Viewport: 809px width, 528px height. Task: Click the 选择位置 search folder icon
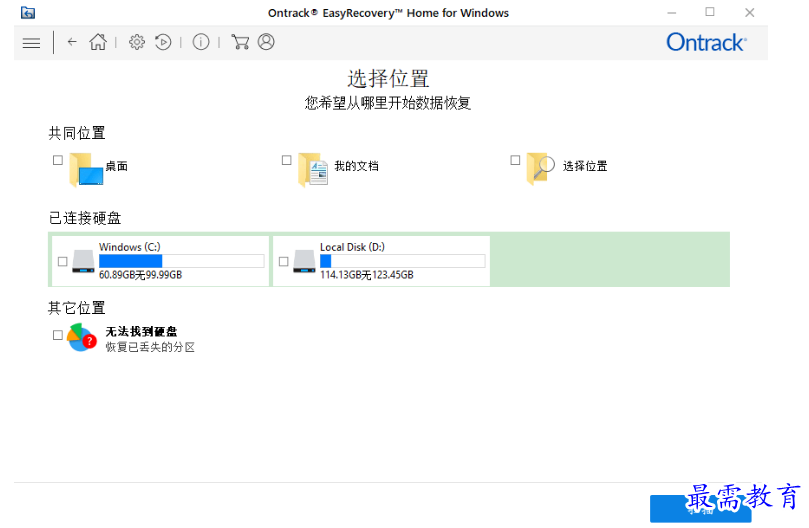(541, 168)
